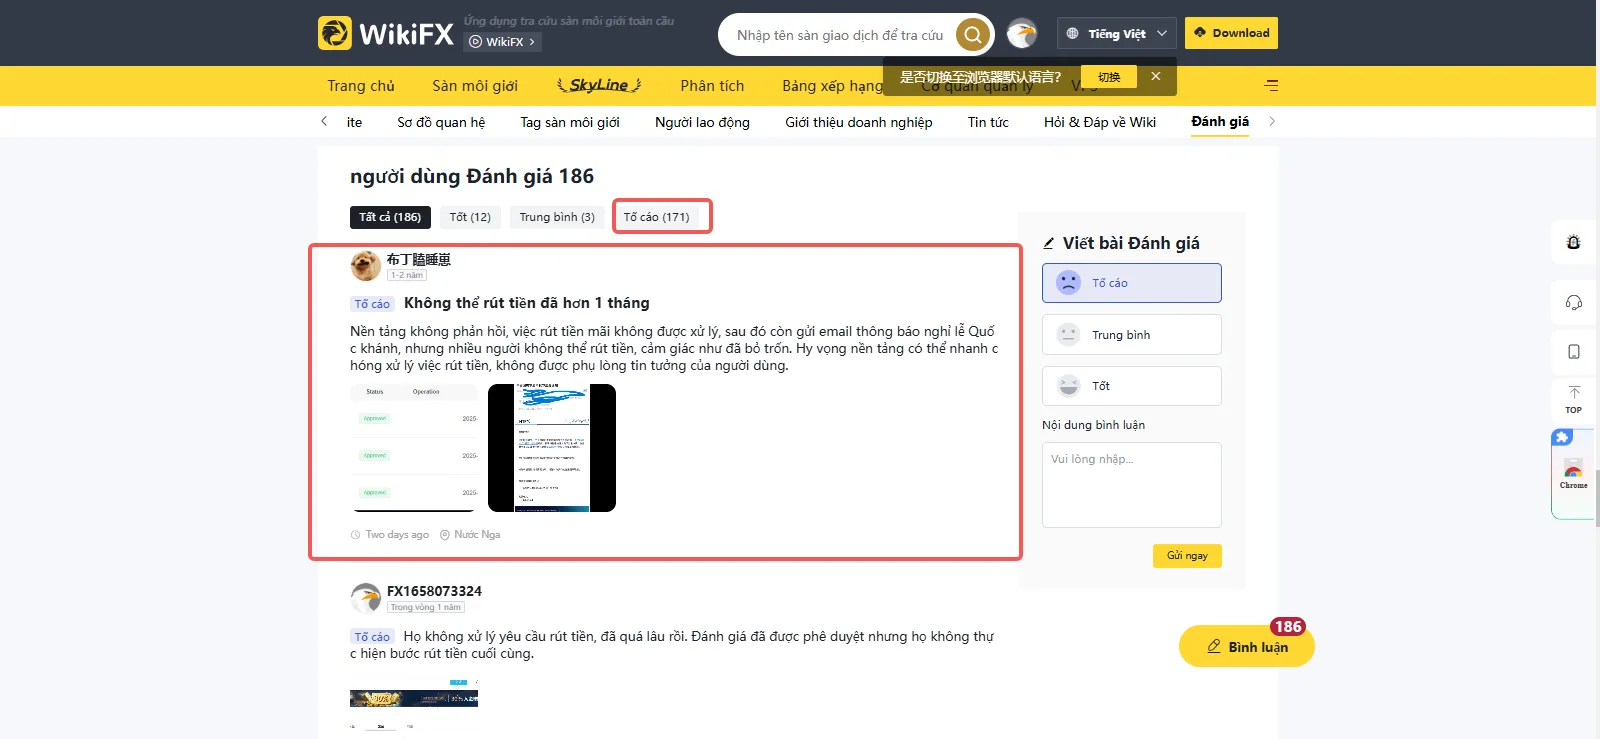Open the Tin tức tab
The width and height of the screenshot is (1600, 739).
988,122
